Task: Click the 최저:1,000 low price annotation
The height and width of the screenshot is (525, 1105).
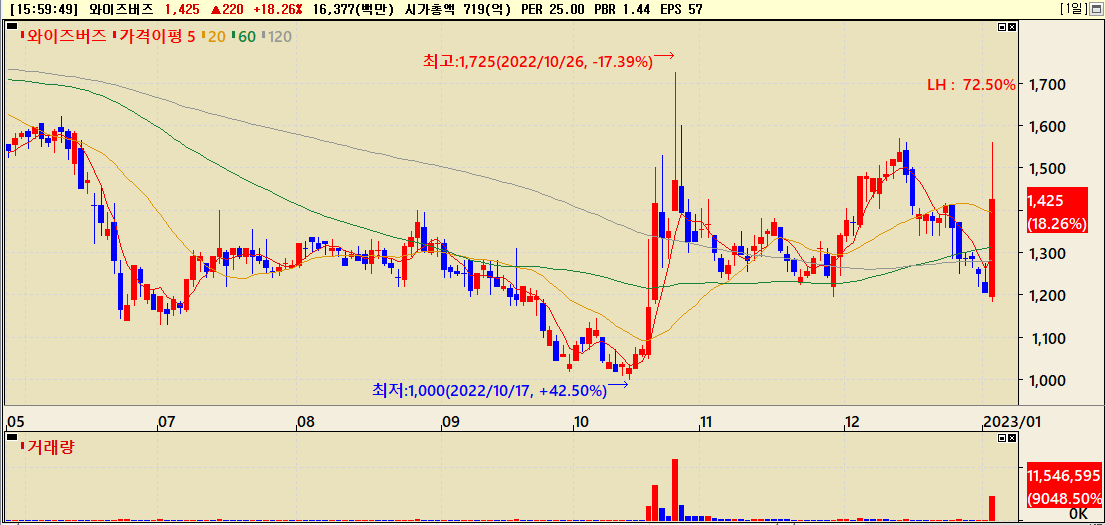Action: click(x=489, y=390)
